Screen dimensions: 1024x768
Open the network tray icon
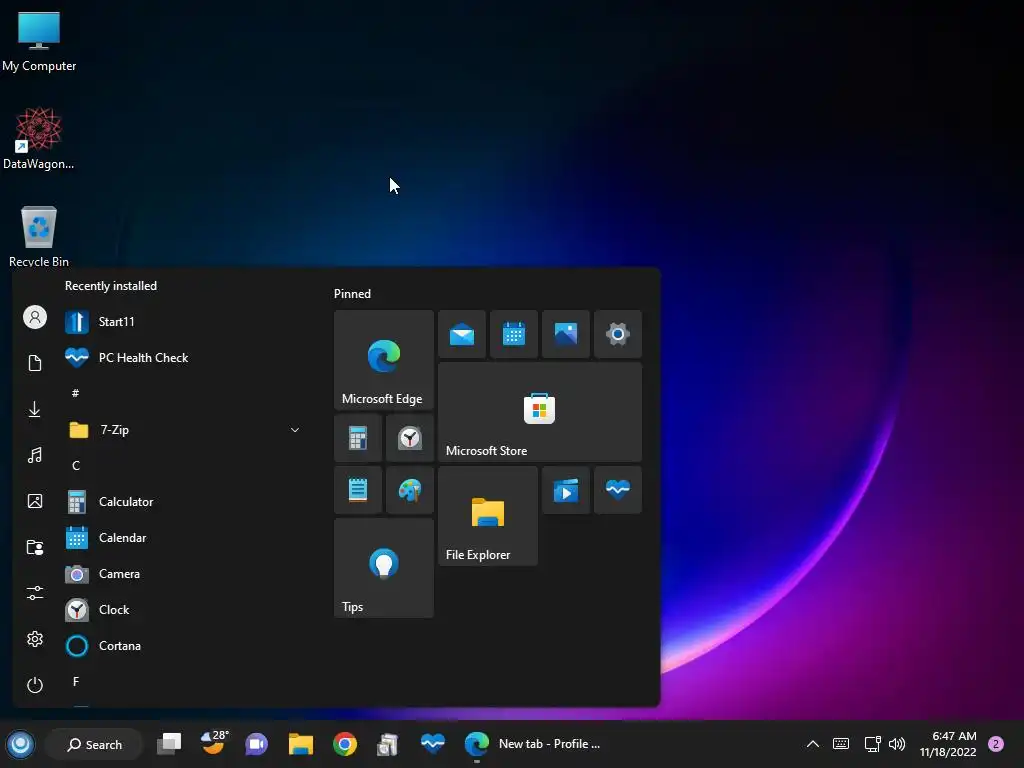tap(872, 744)
